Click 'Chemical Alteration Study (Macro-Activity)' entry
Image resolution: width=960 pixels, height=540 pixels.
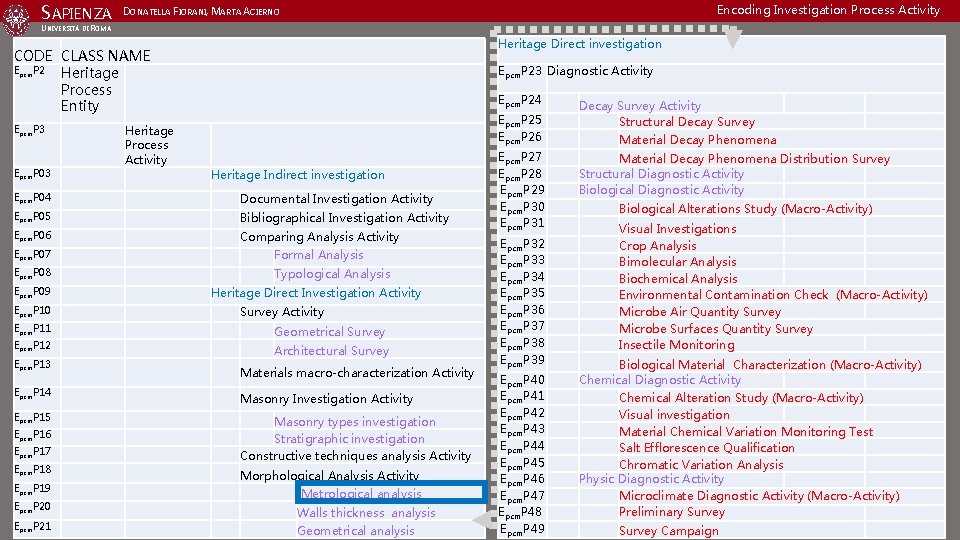[741, 398]
